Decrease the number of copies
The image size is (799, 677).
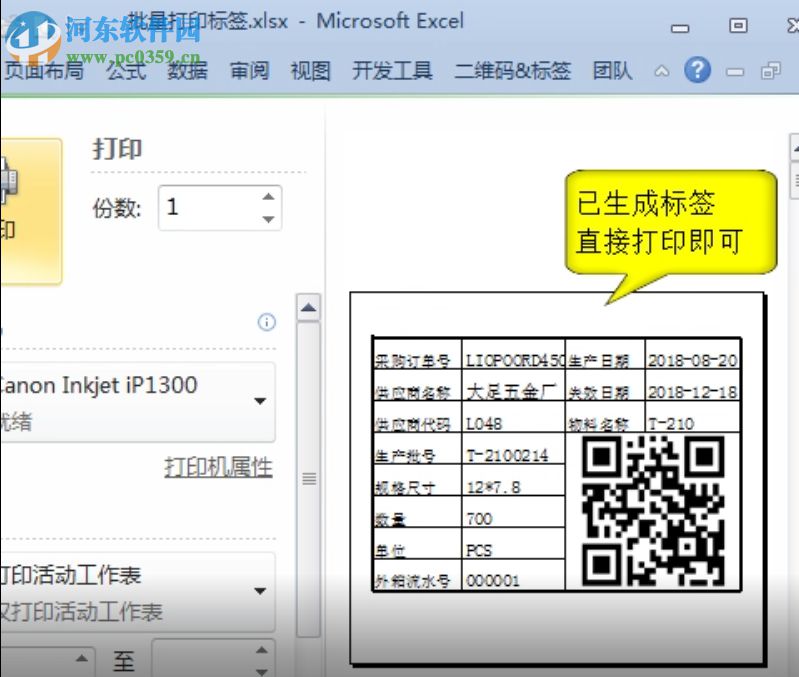(269, 220)
